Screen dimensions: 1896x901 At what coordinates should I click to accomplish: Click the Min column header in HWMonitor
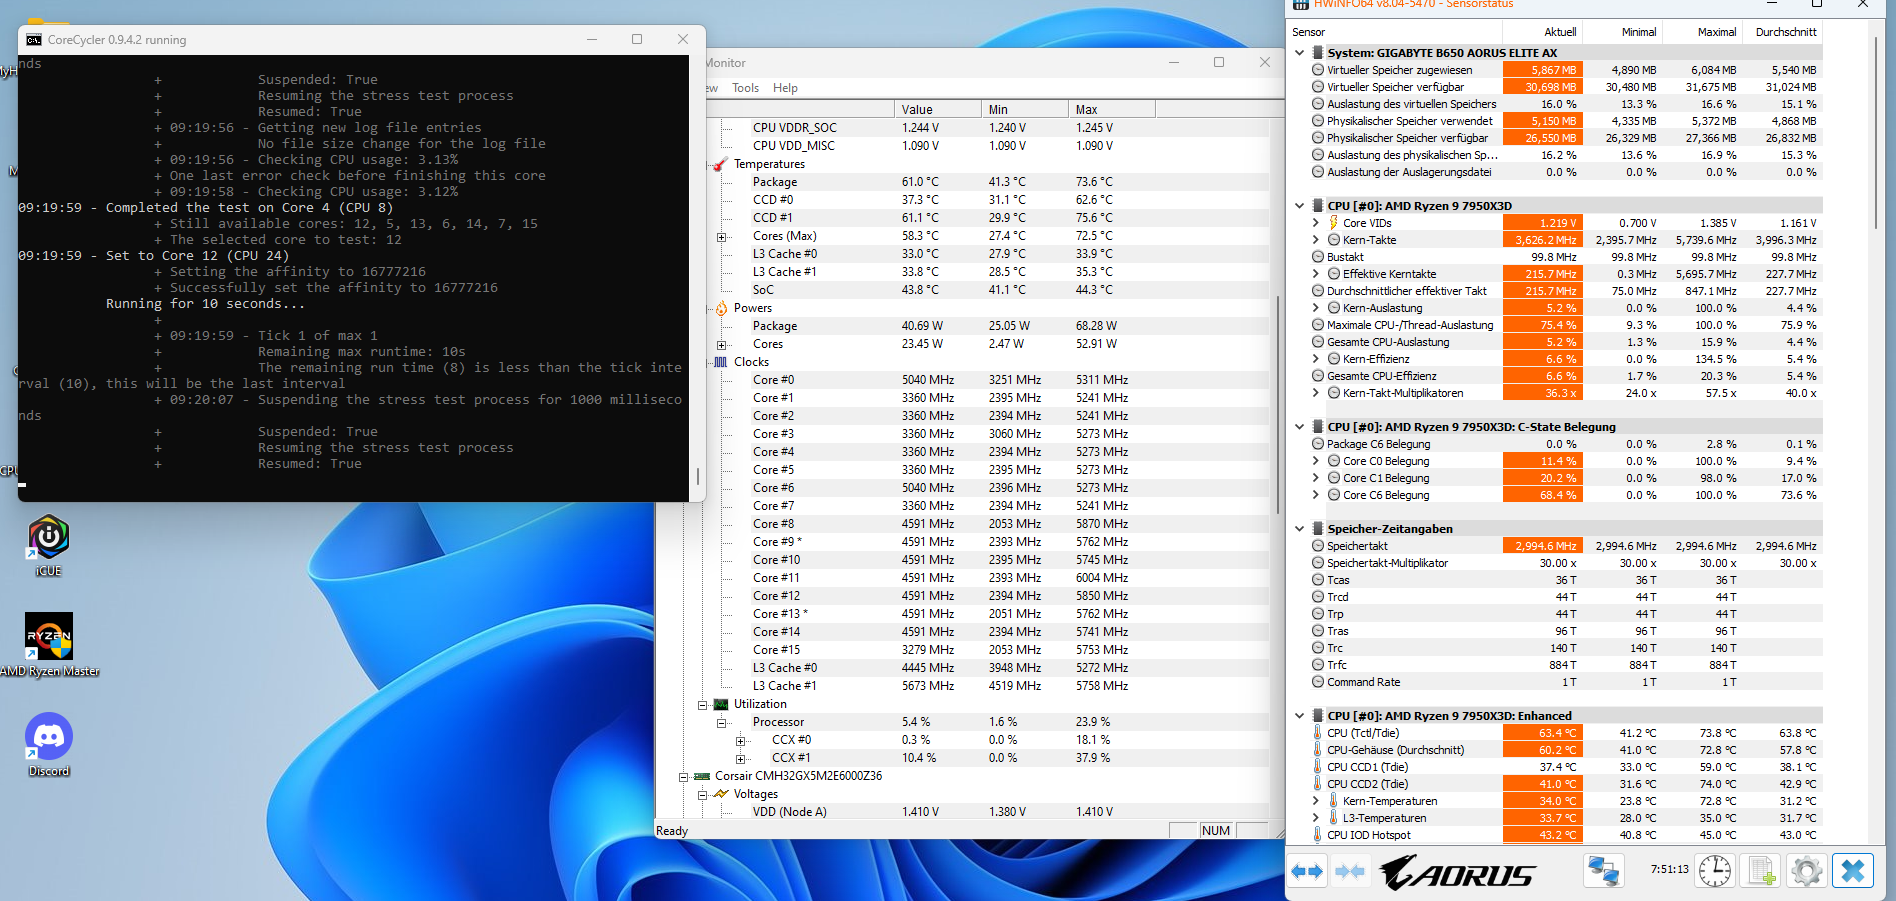pyautogui.click(x=1025, y=110)
